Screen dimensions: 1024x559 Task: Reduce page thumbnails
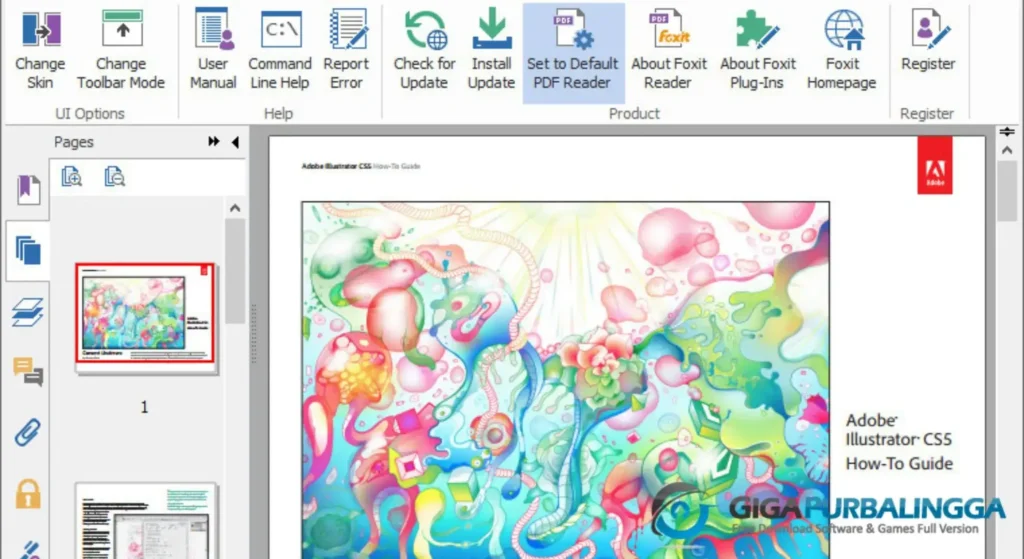114,177
